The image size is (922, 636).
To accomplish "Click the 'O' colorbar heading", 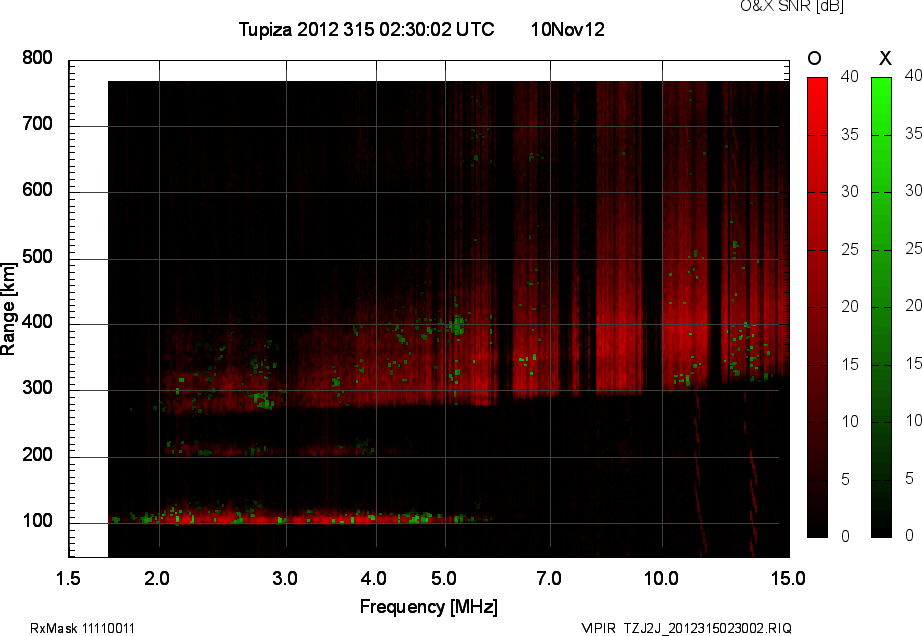I will tap(814, 58).
